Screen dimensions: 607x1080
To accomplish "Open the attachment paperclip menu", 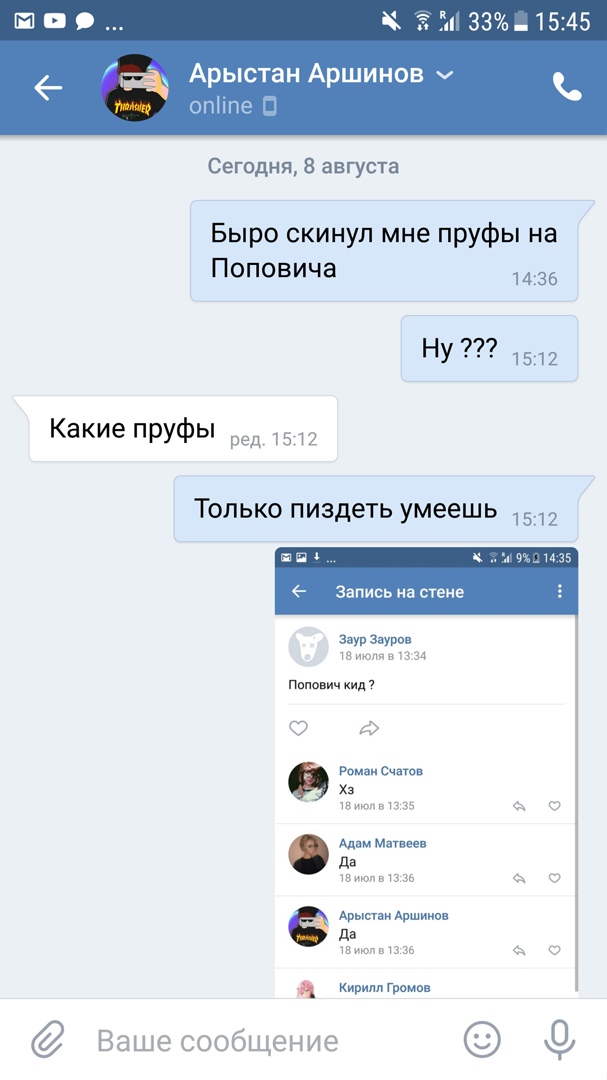I will click(48, 1039).
